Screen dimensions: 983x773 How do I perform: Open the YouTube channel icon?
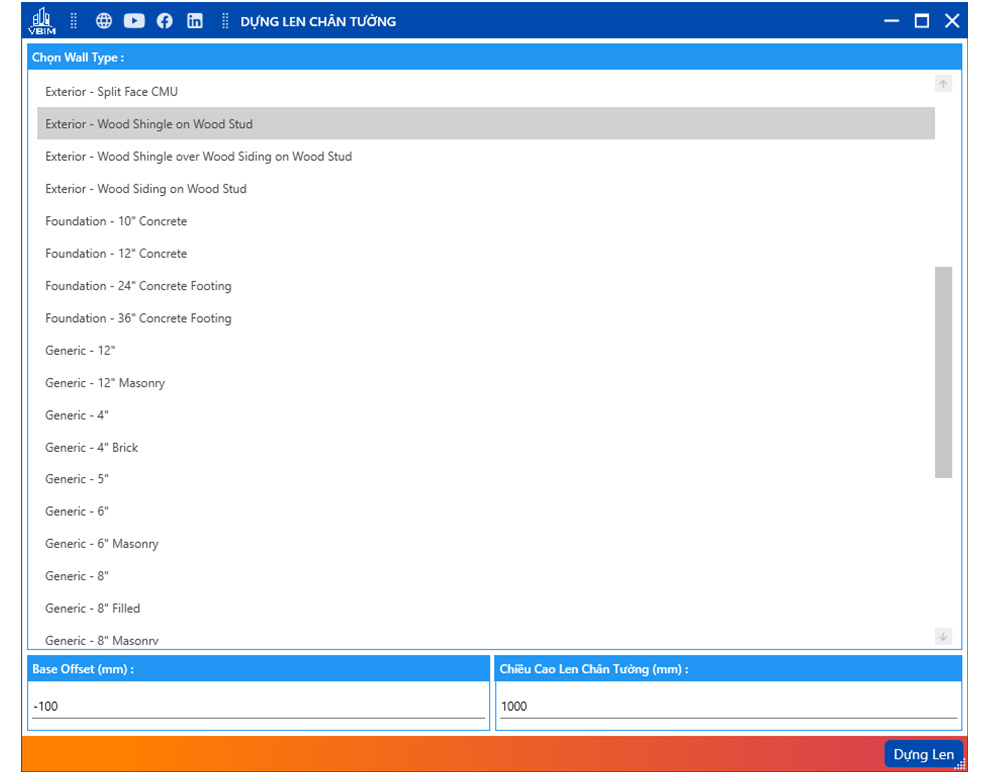134,21
